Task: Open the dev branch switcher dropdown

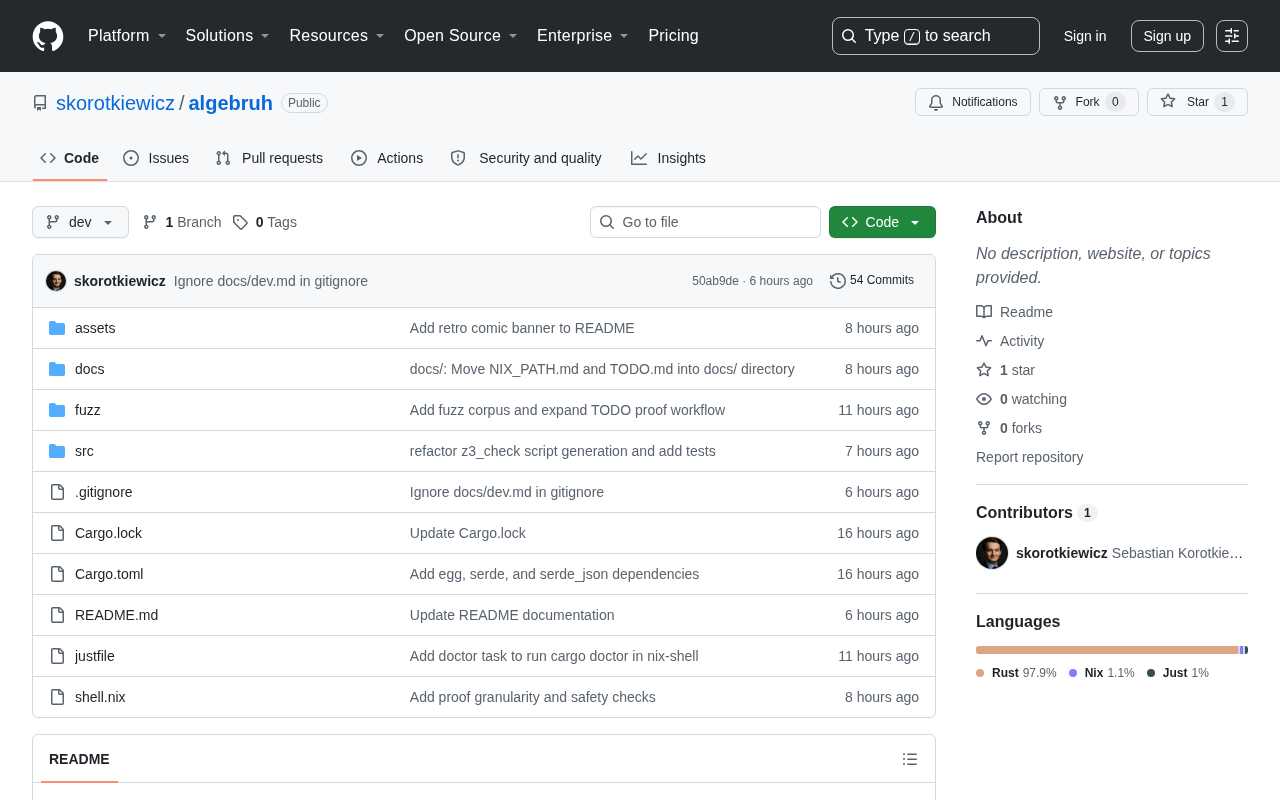Action: [80, 222]
